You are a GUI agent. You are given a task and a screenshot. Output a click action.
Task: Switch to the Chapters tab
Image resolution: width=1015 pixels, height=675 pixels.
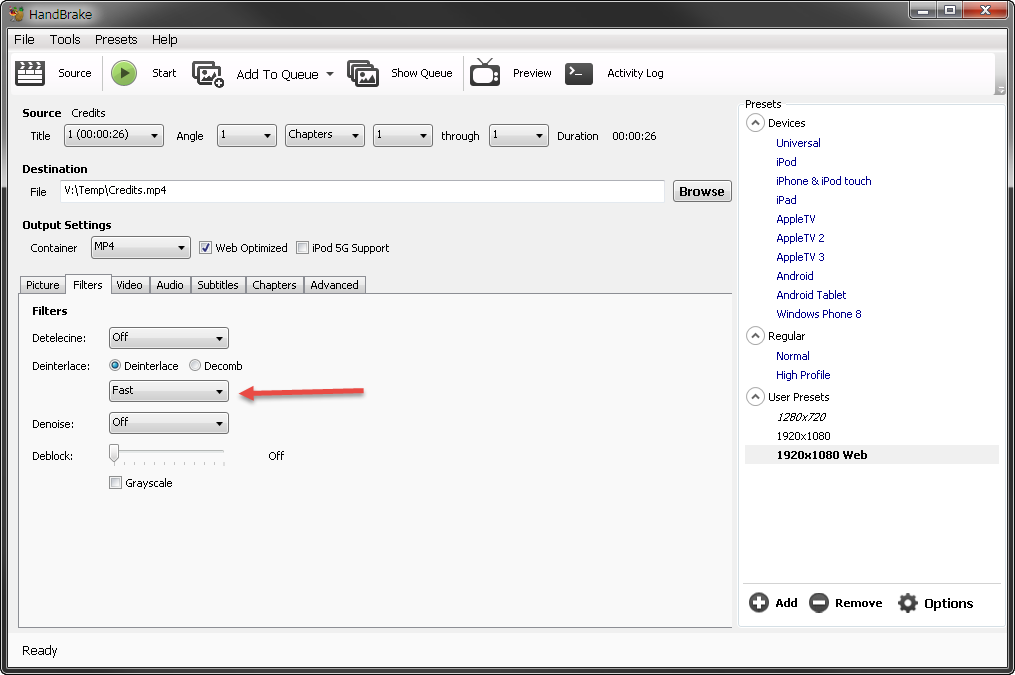point(274,285)
